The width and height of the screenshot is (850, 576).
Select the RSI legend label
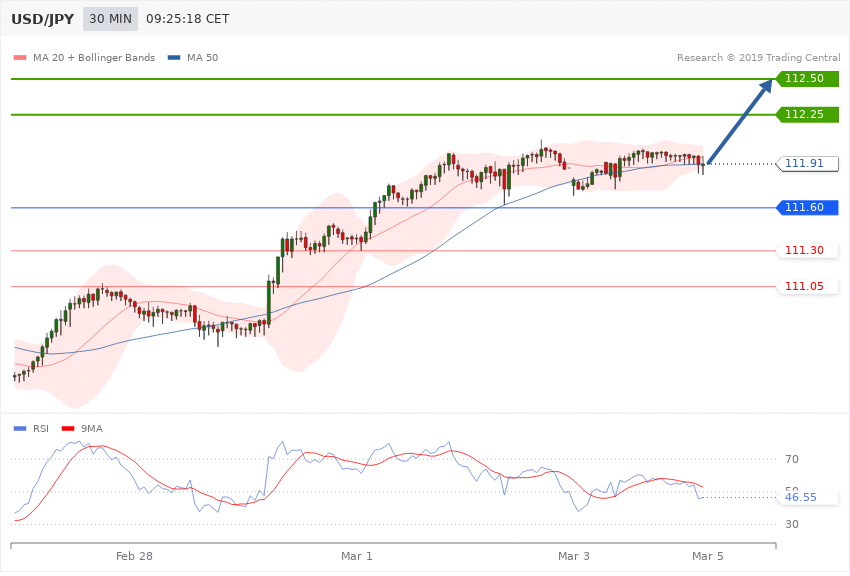click(41, 429)
